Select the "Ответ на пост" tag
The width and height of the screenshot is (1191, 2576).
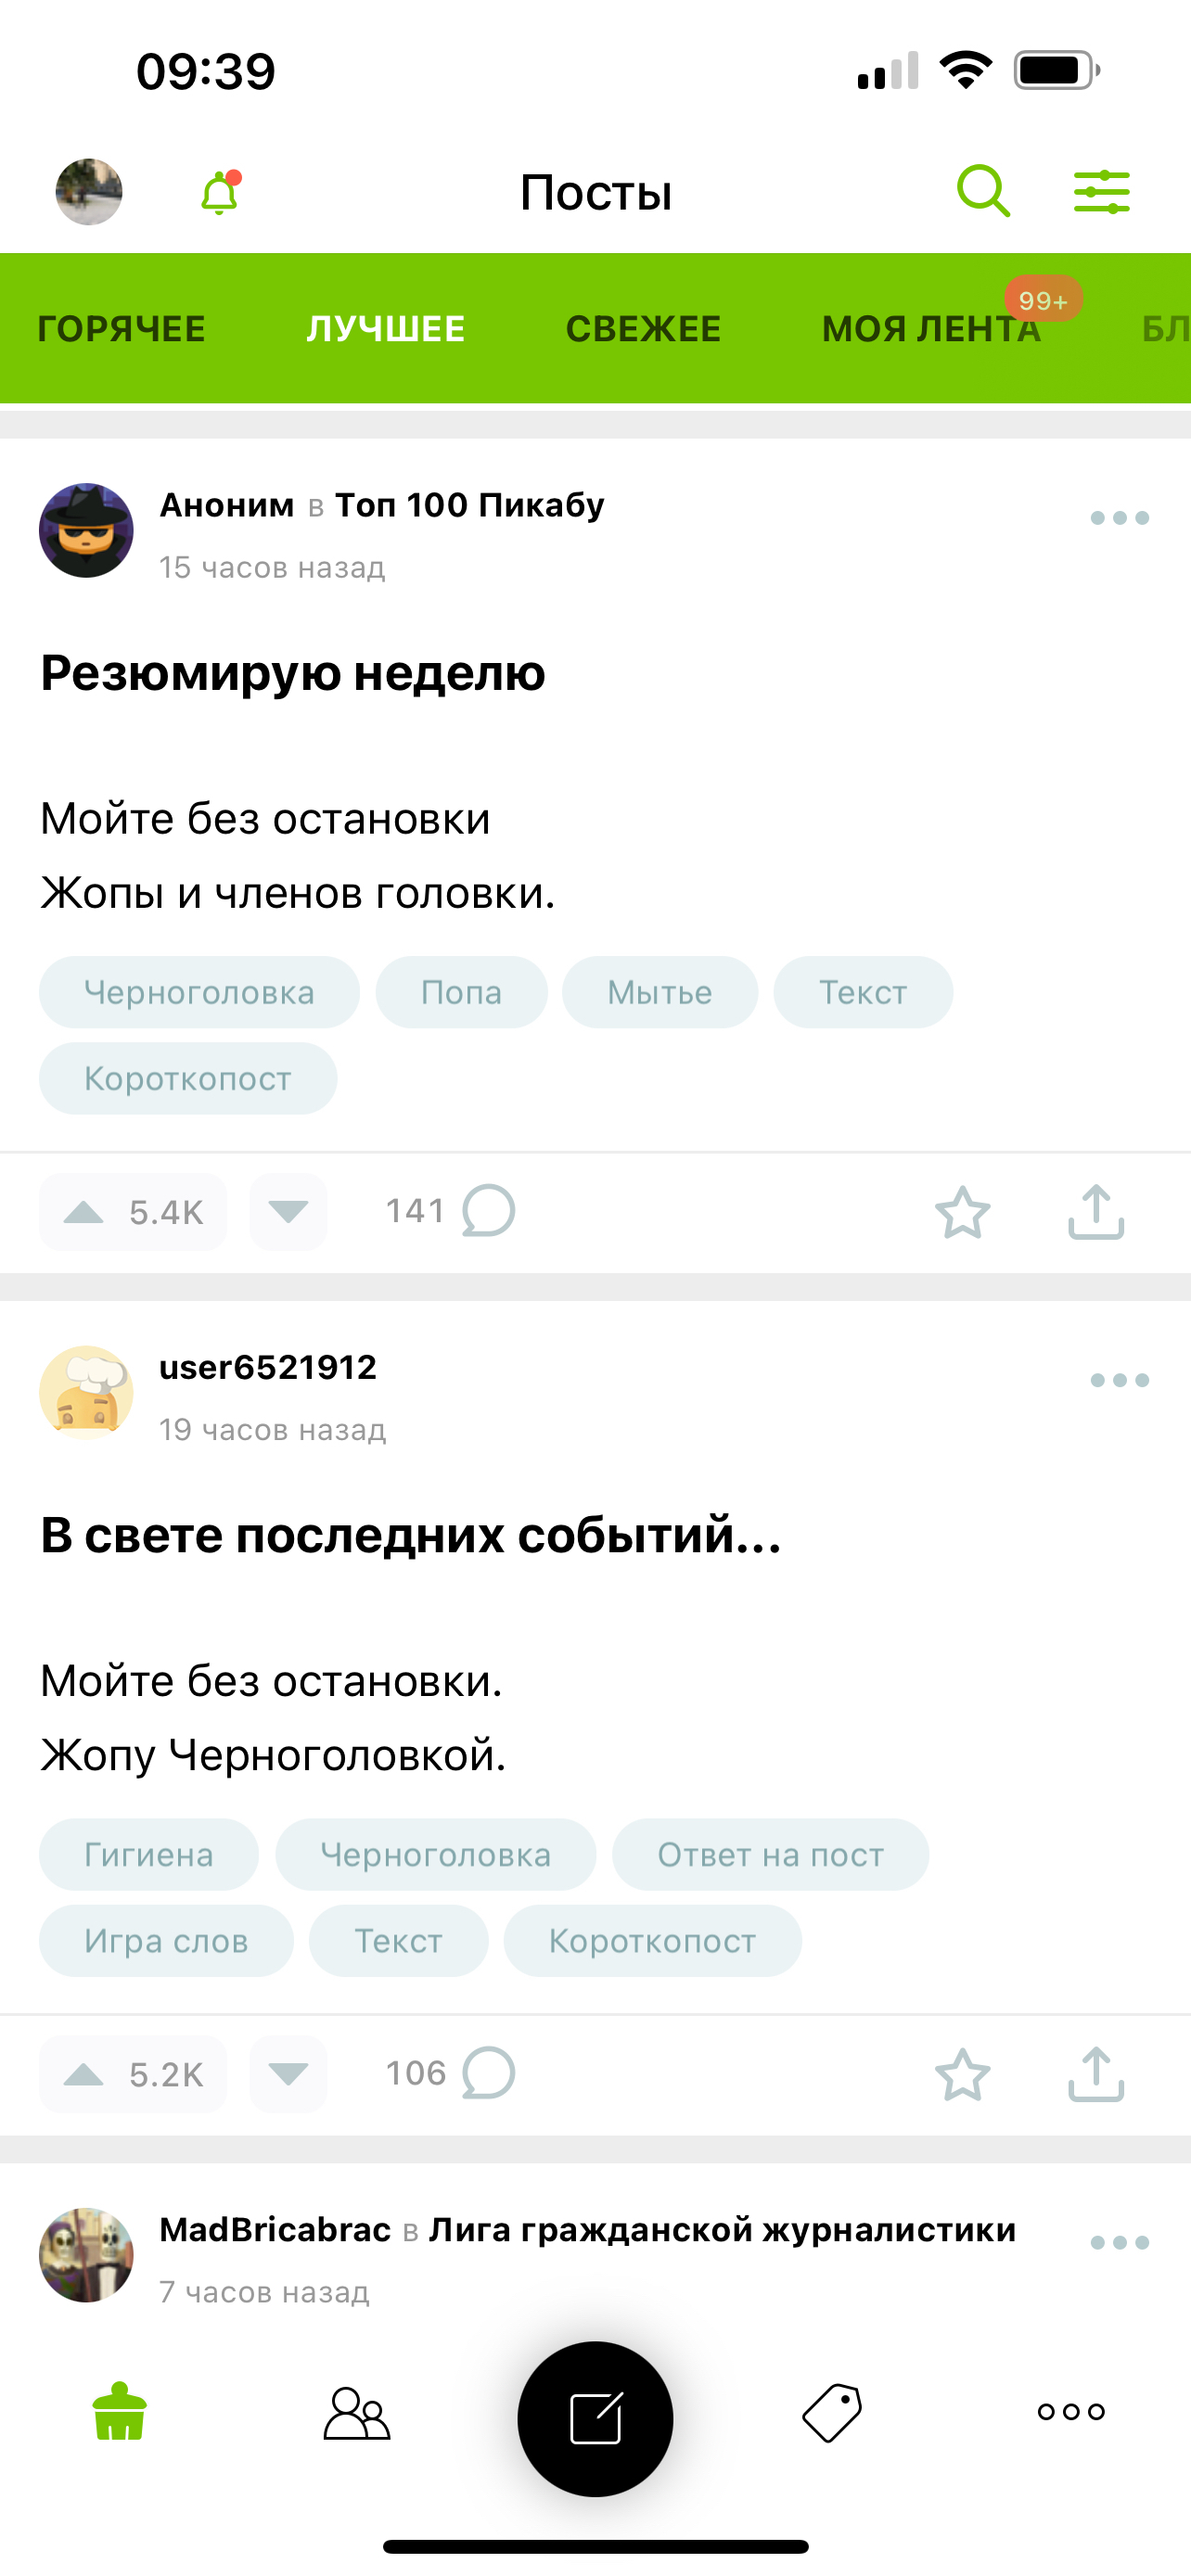770,1855
